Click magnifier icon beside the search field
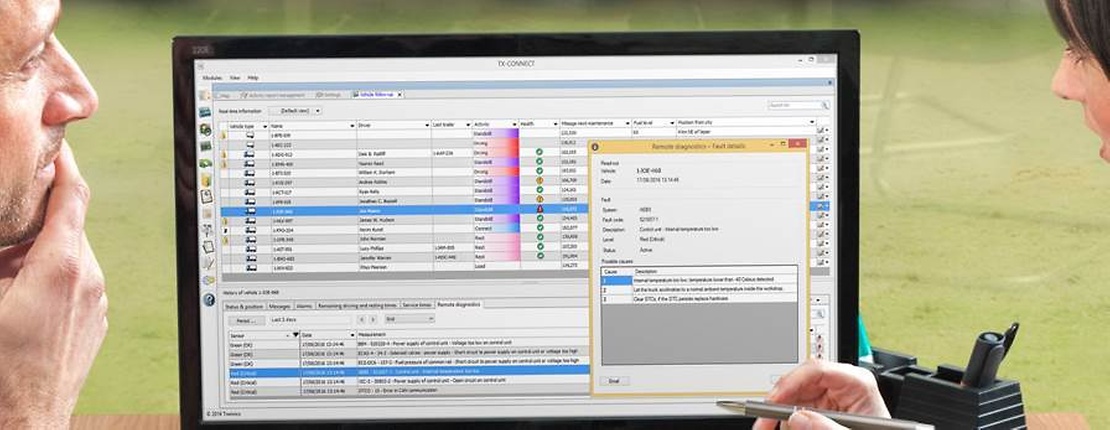Screen dimensions: 1110x430 825,105
